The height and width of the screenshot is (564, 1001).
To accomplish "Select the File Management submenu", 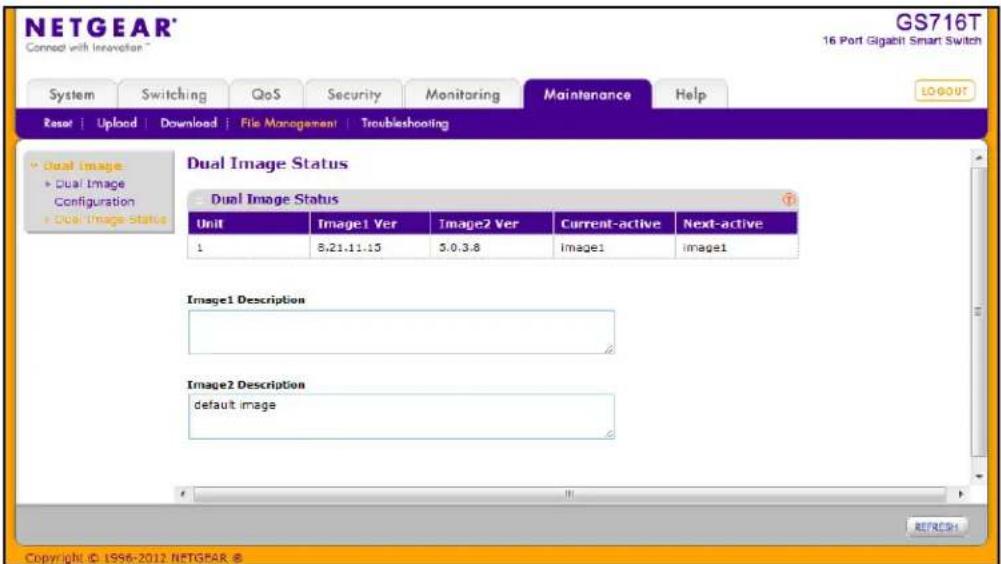I will pos(289,123).
